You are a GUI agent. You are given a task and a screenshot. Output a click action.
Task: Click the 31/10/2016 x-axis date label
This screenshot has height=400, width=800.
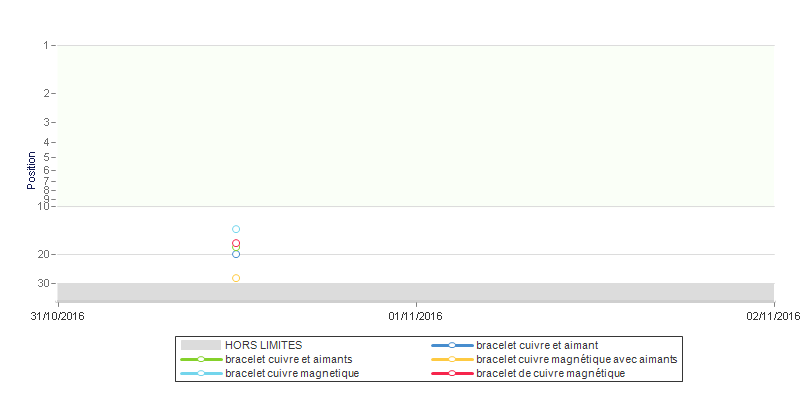58,317
